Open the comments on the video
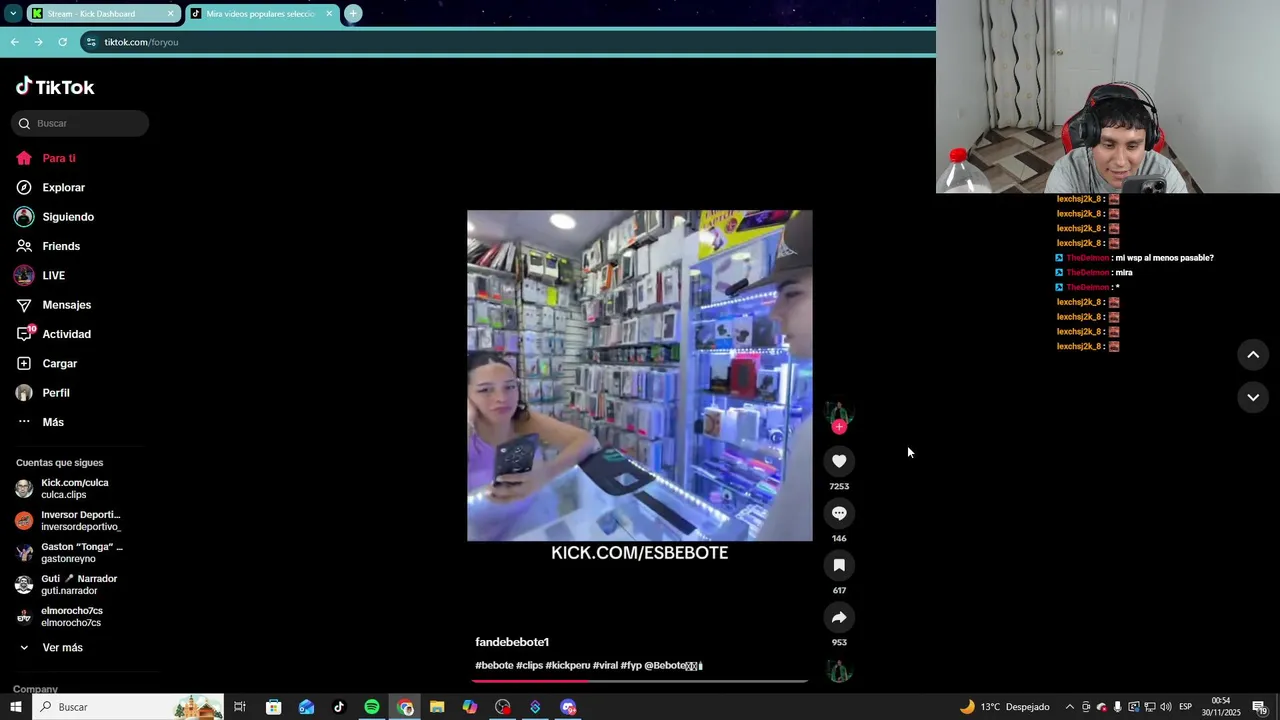Viewport: 1280px width, 720px height. pos(839,513)
